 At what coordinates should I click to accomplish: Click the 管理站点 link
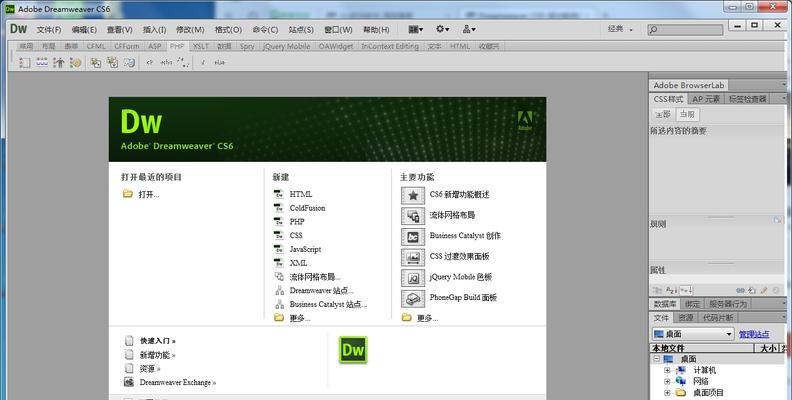point(754,334)
